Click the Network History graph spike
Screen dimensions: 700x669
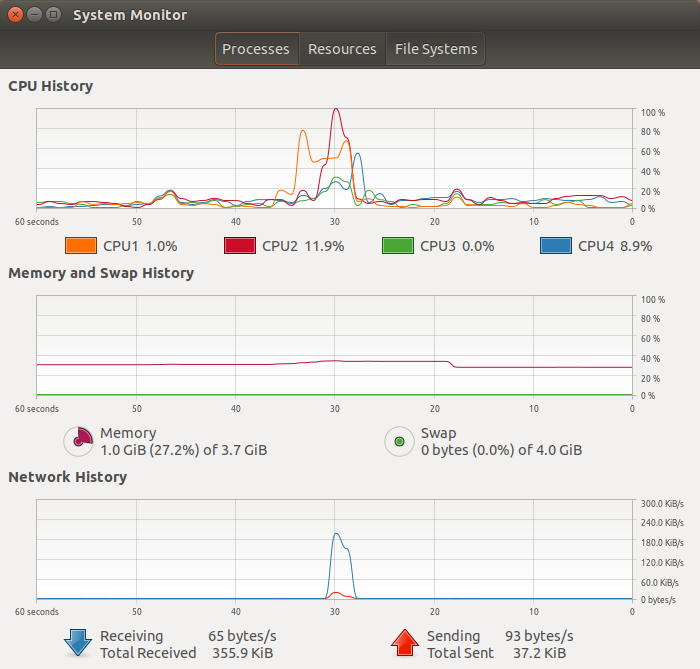(x=336, y=535)
